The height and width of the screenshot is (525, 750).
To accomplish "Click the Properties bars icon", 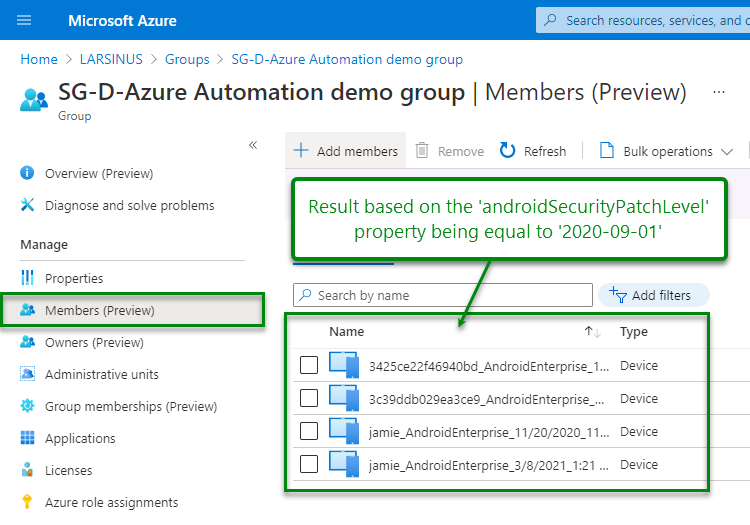I will pyautogui.click(x=27, y=277).
